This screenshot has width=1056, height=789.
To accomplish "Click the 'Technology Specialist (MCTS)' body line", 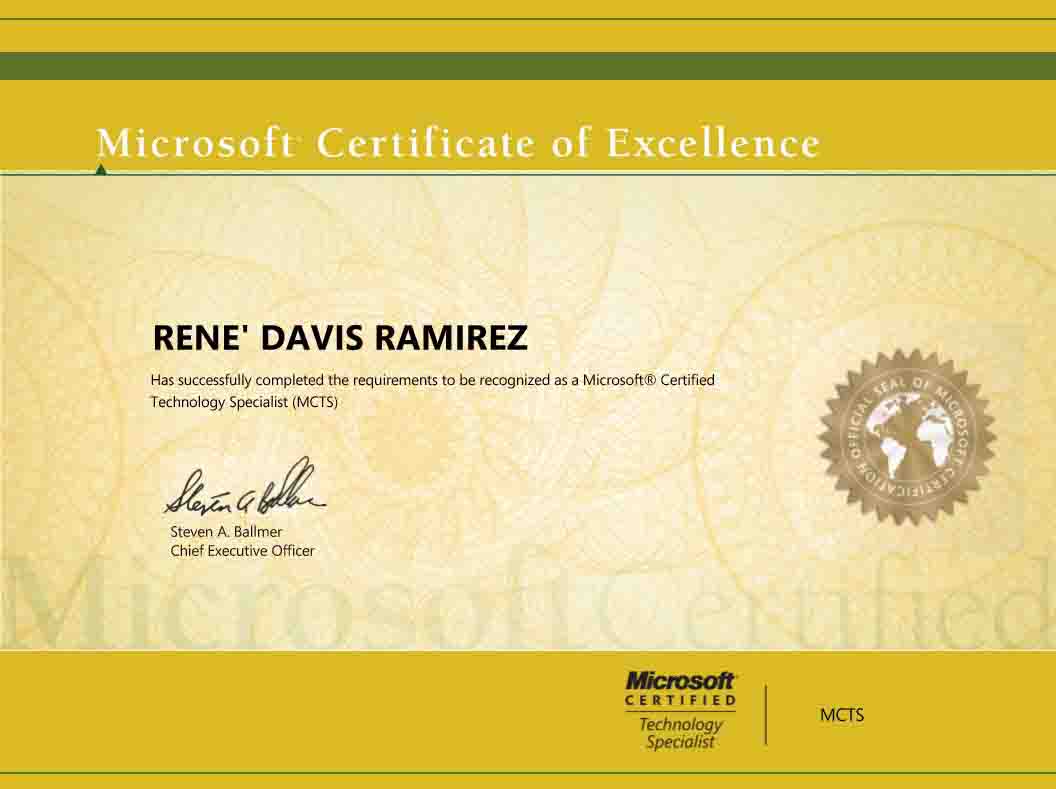I will coord(244,402).
